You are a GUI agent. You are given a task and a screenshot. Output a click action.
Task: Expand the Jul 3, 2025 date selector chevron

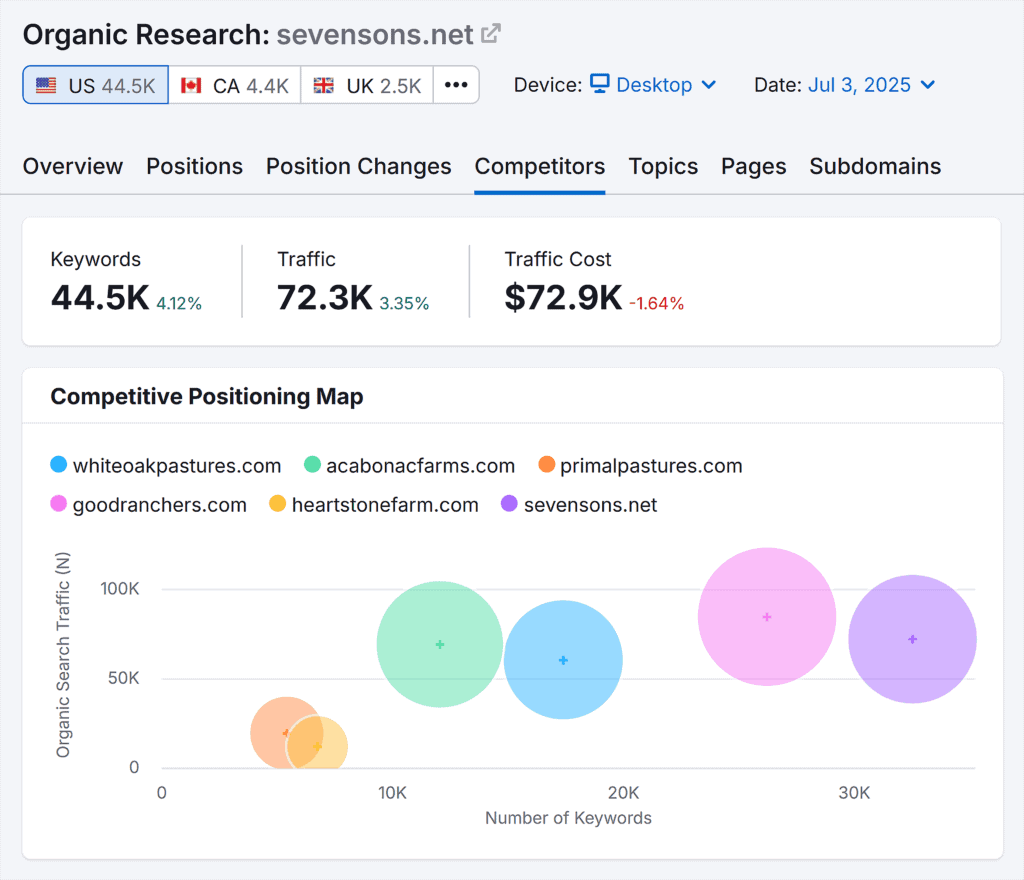pos(929,85)
